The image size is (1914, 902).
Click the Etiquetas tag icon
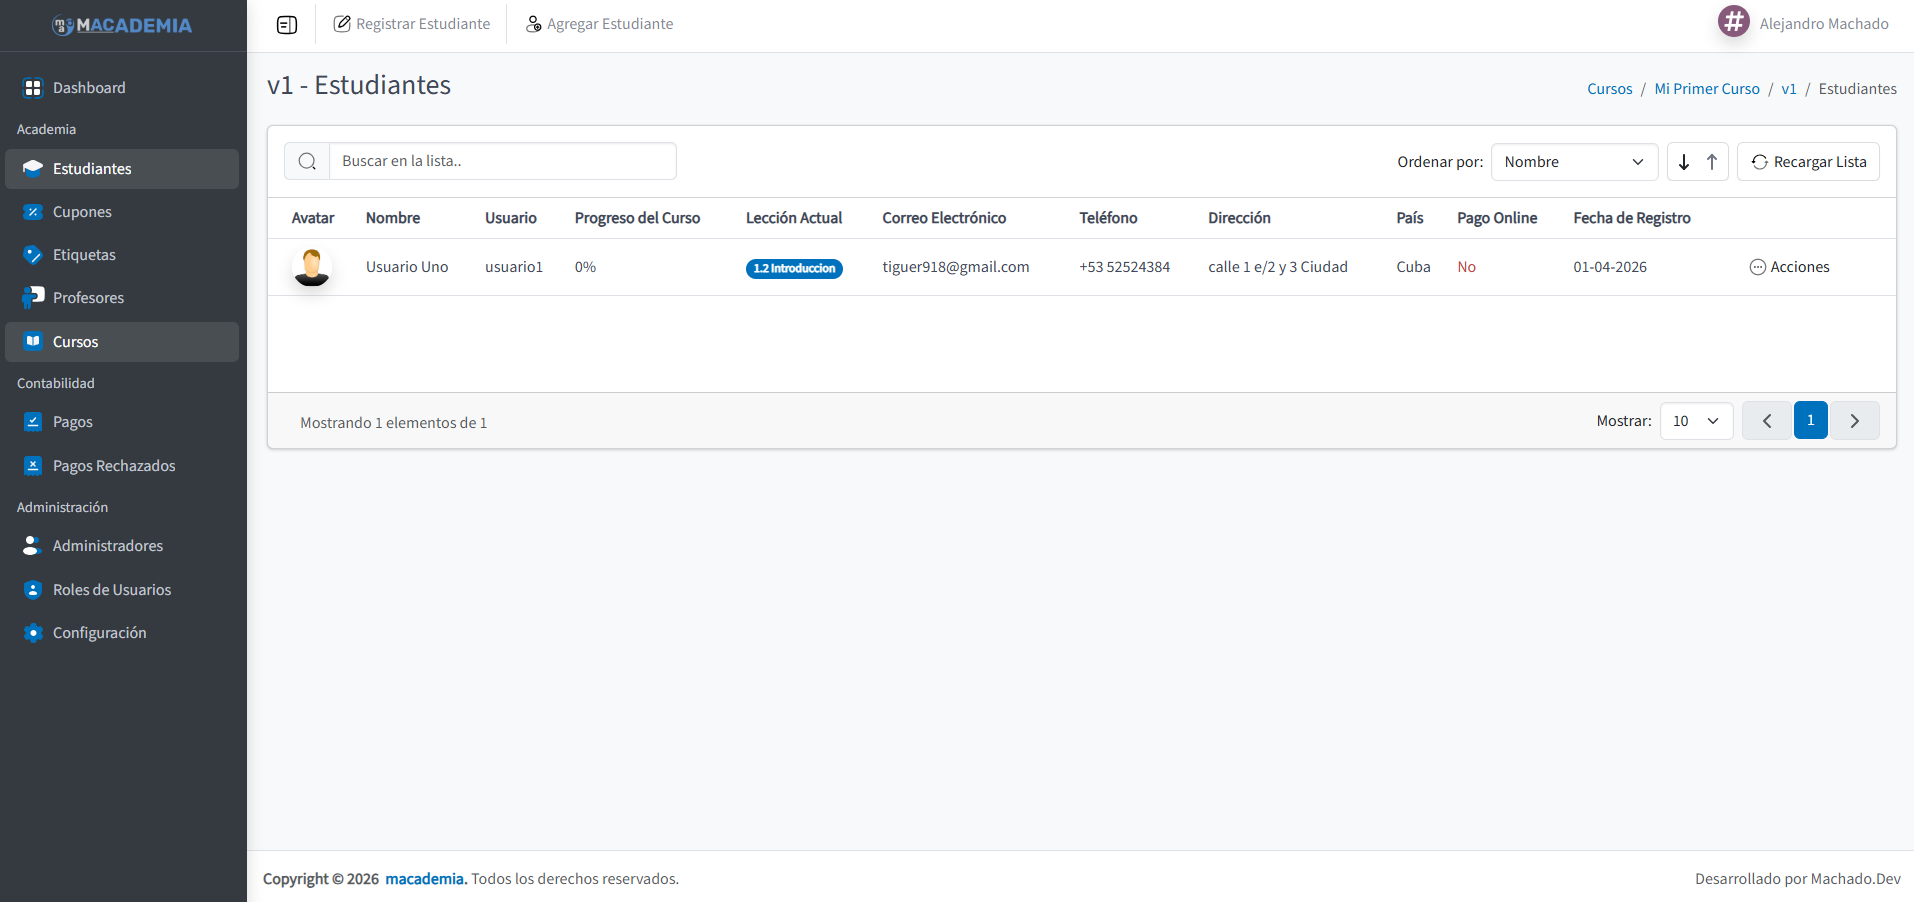(33, 254)
